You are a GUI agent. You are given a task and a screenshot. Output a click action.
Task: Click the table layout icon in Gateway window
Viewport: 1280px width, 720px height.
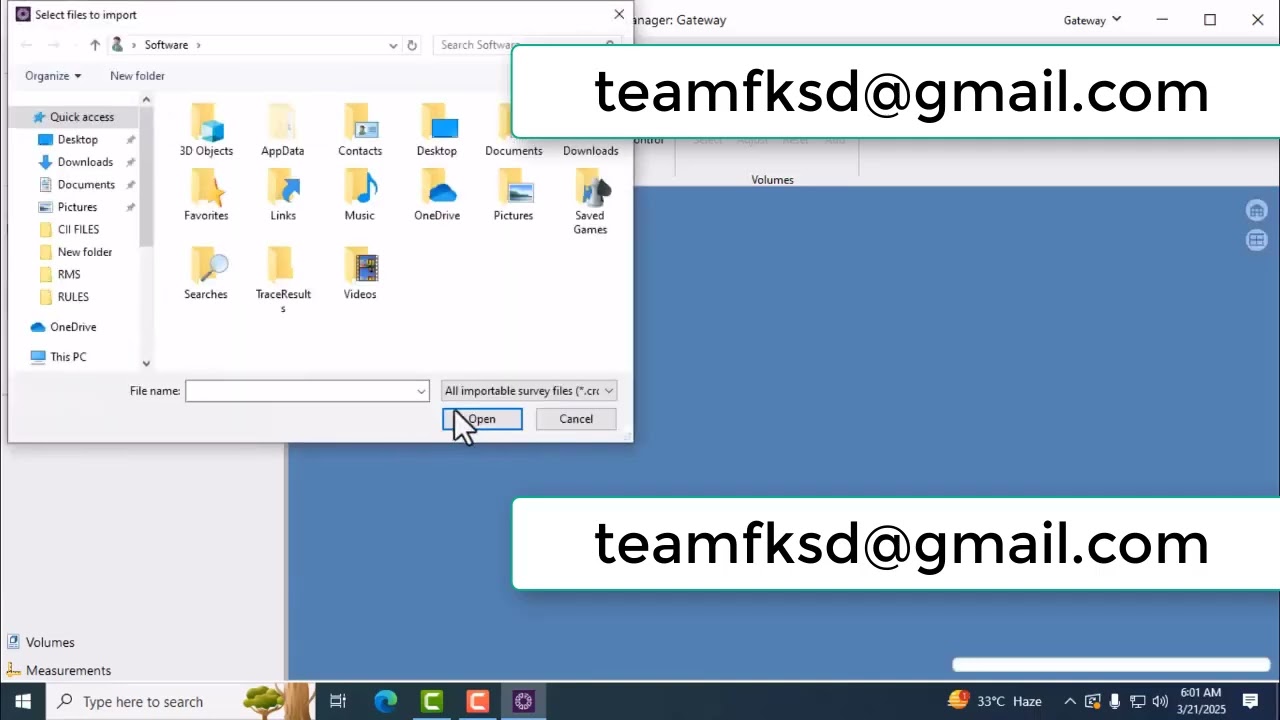[x=1257, y=240]
